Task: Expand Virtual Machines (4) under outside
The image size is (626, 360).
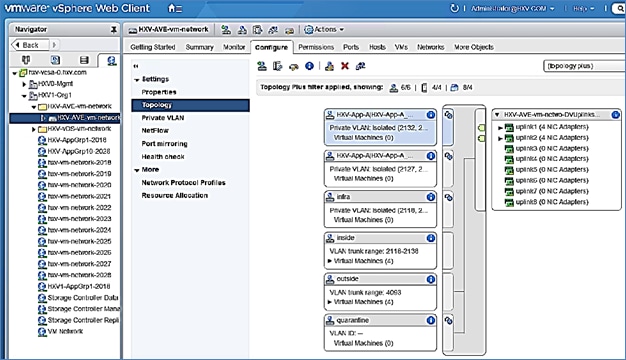Action: (x=330, y=302)
